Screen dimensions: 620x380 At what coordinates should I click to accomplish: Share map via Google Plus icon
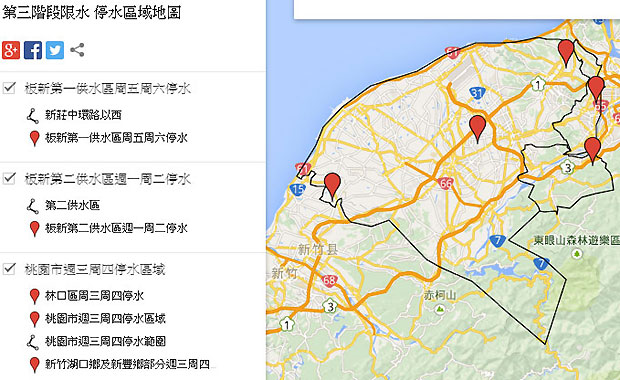point(11,50)
